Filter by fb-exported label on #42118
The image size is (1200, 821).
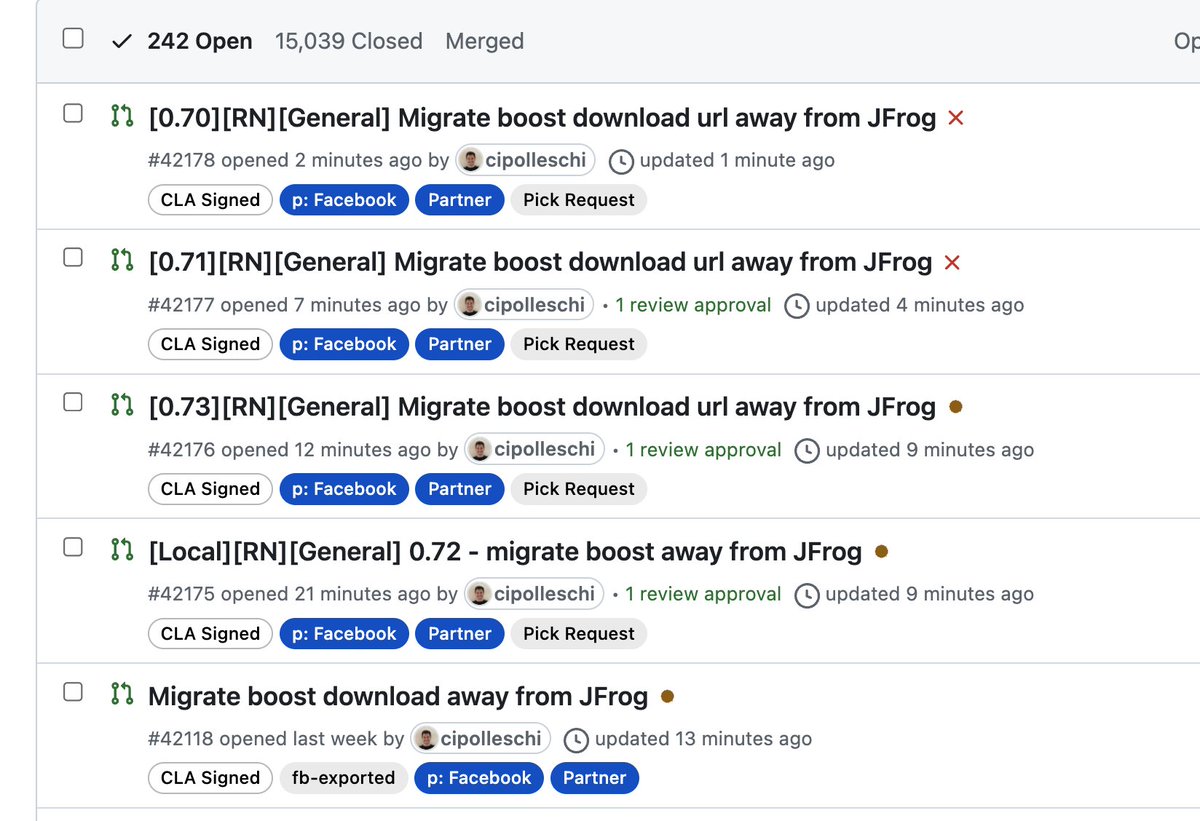(343, 778)
